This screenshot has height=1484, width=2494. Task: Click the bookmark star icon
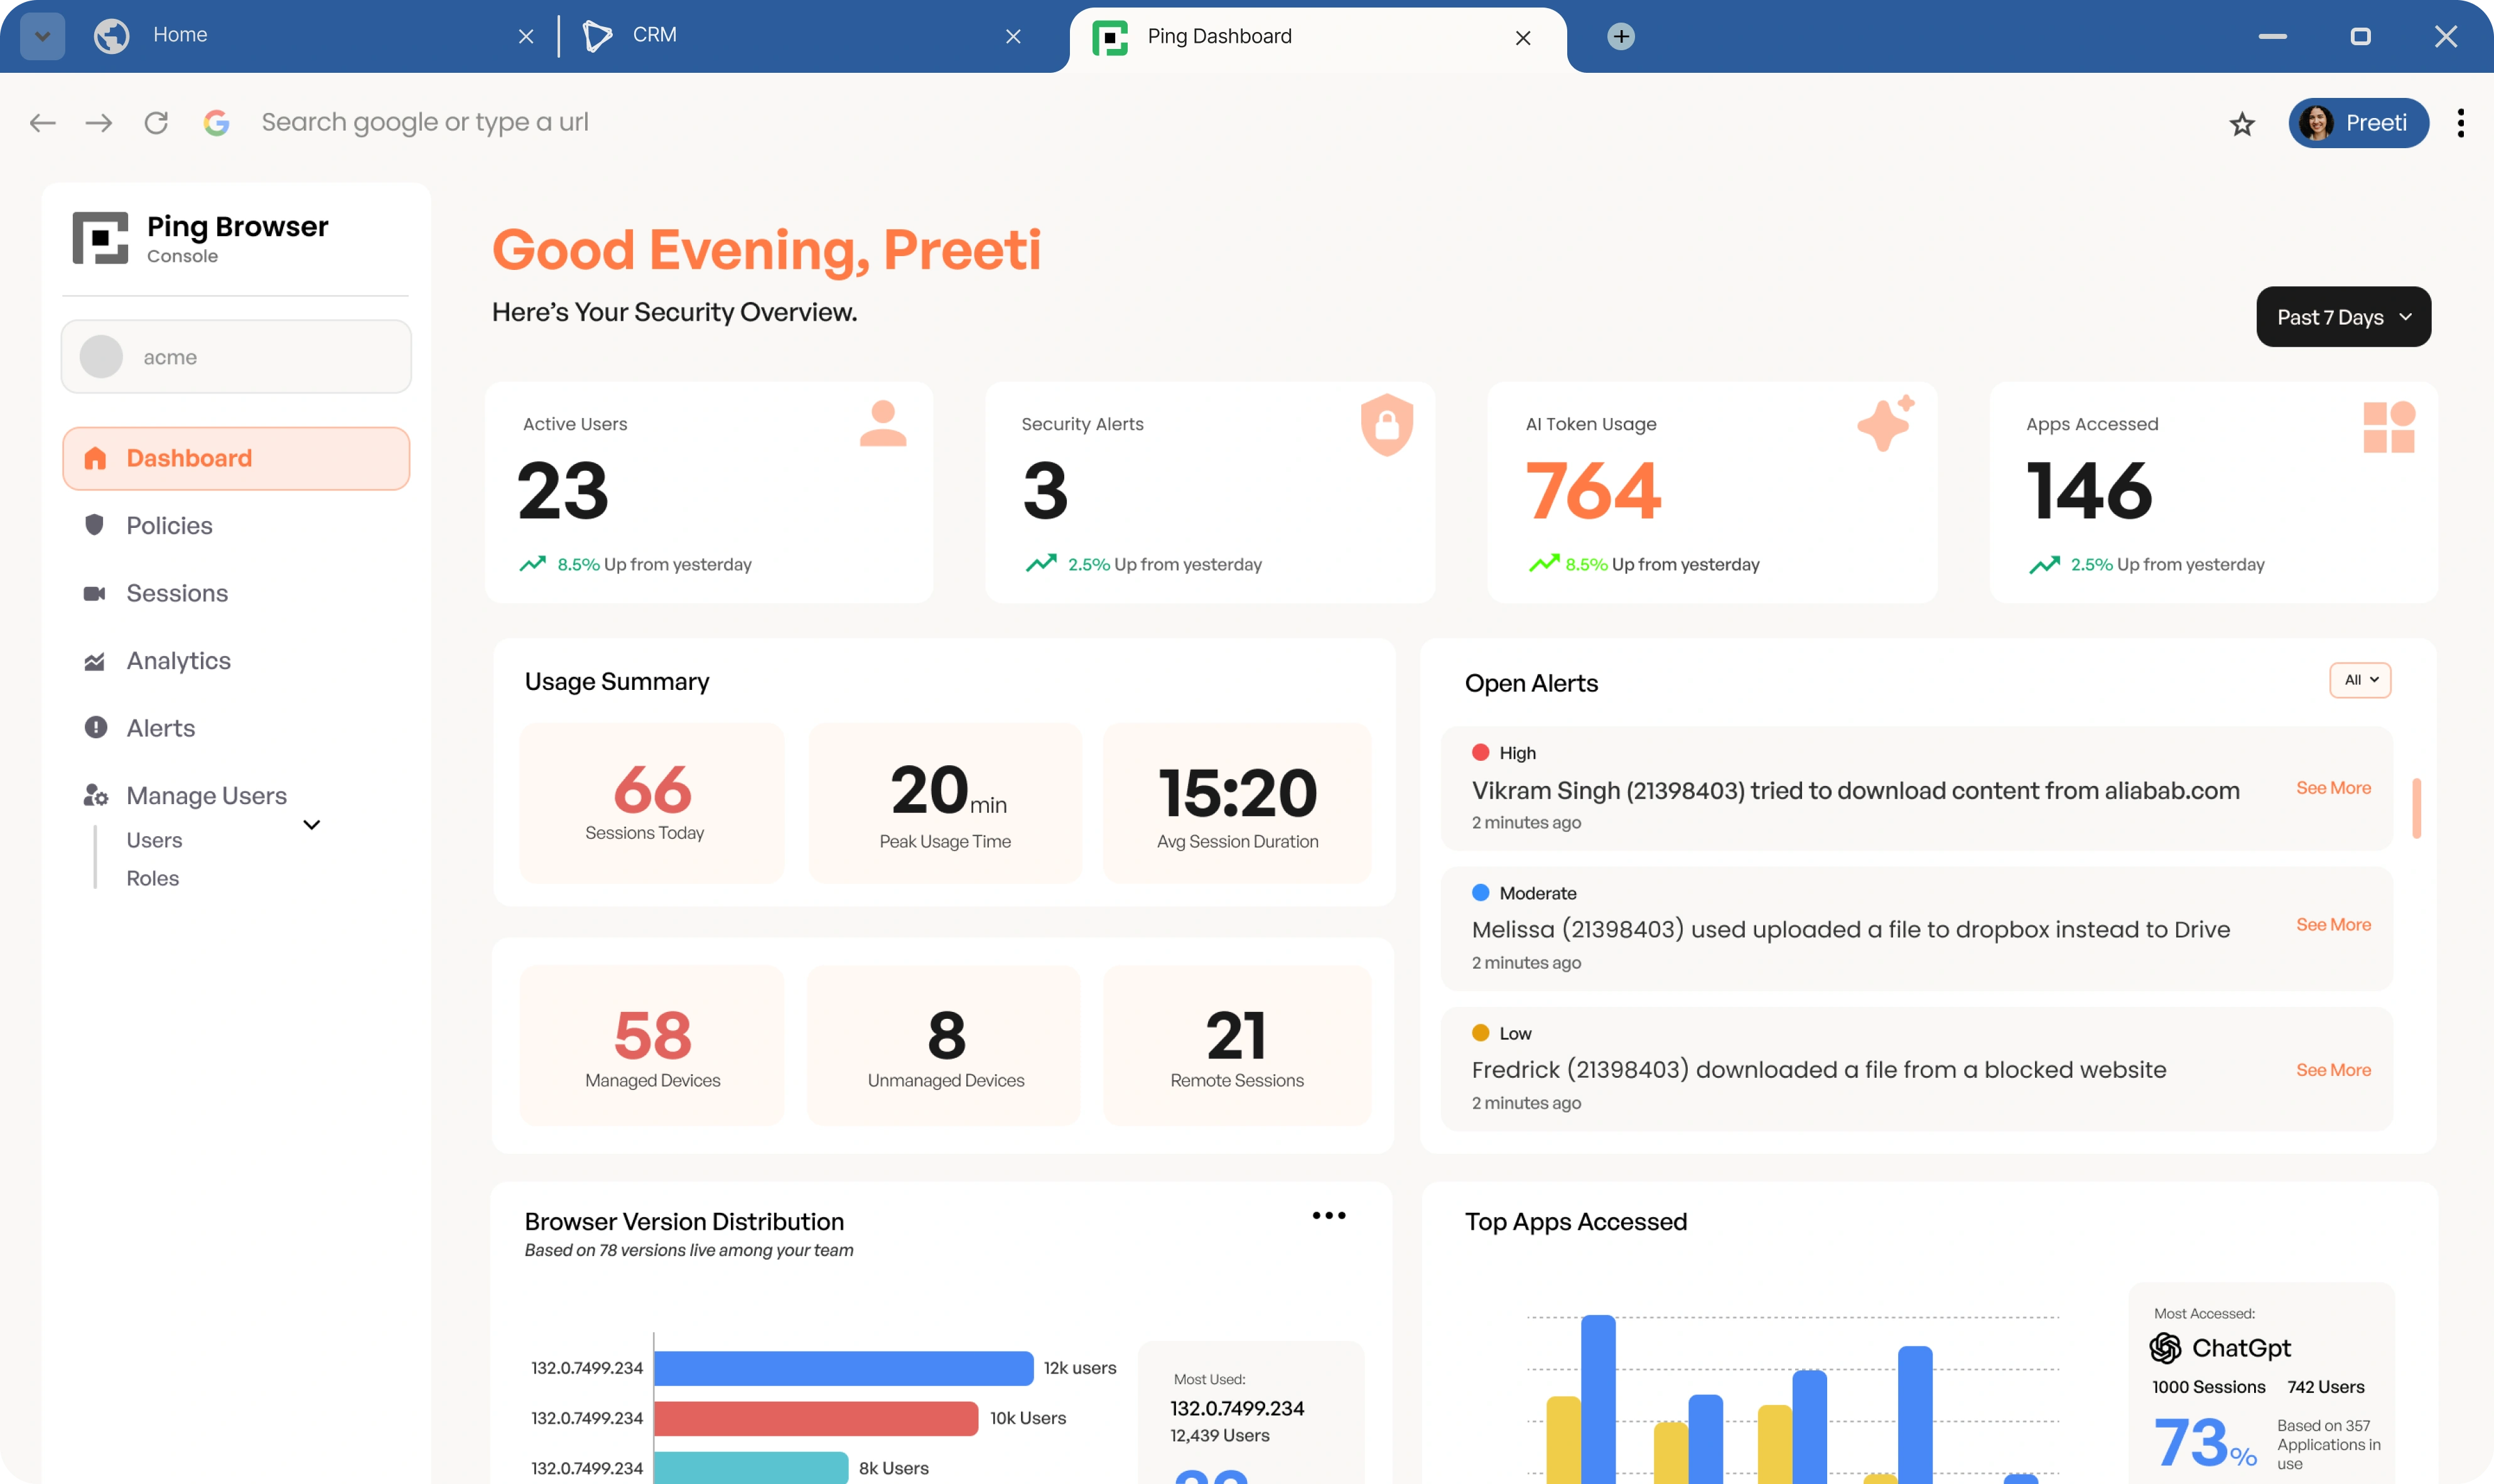pyautogui.click(x=2241, y=124)
